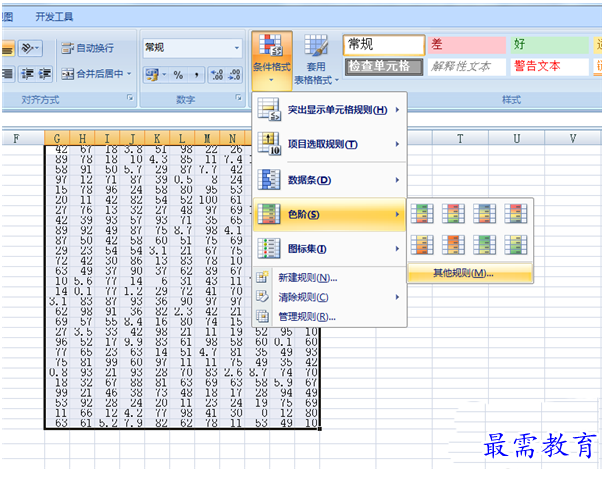Select column T header
The width and height of the screenshot is (605, 477).
[x=460, y=138]
